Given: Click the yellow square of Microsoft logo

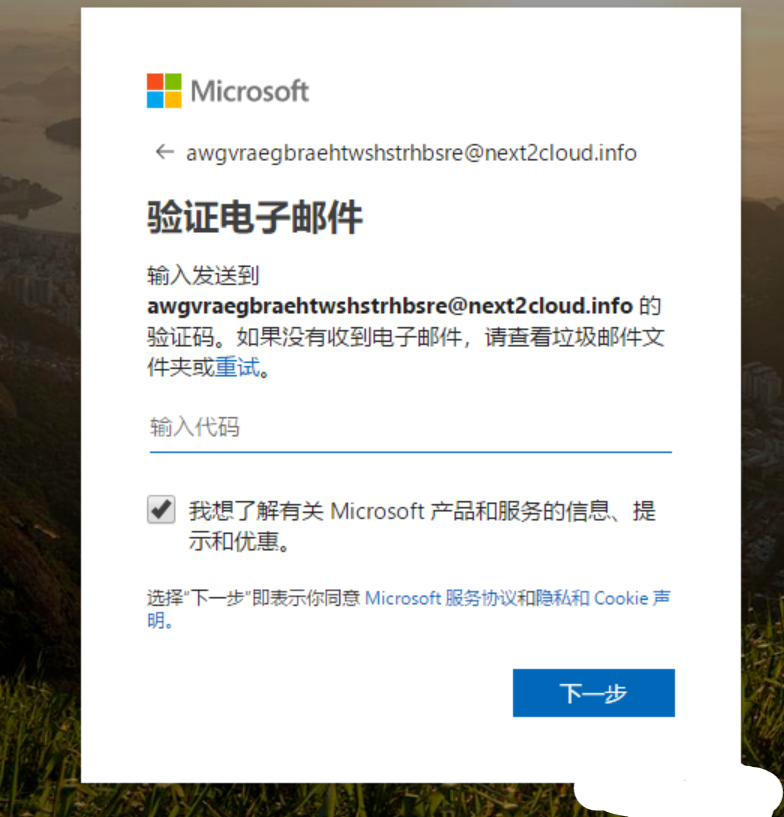Looking at the screenshot, I should (173, 100).
